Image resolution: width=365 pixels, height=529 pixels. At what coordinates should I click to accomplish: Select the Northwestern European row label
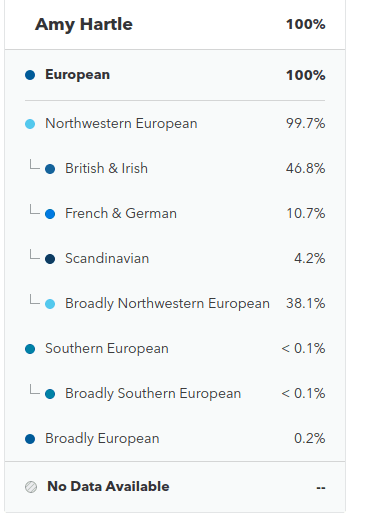[x=121, y=123]
